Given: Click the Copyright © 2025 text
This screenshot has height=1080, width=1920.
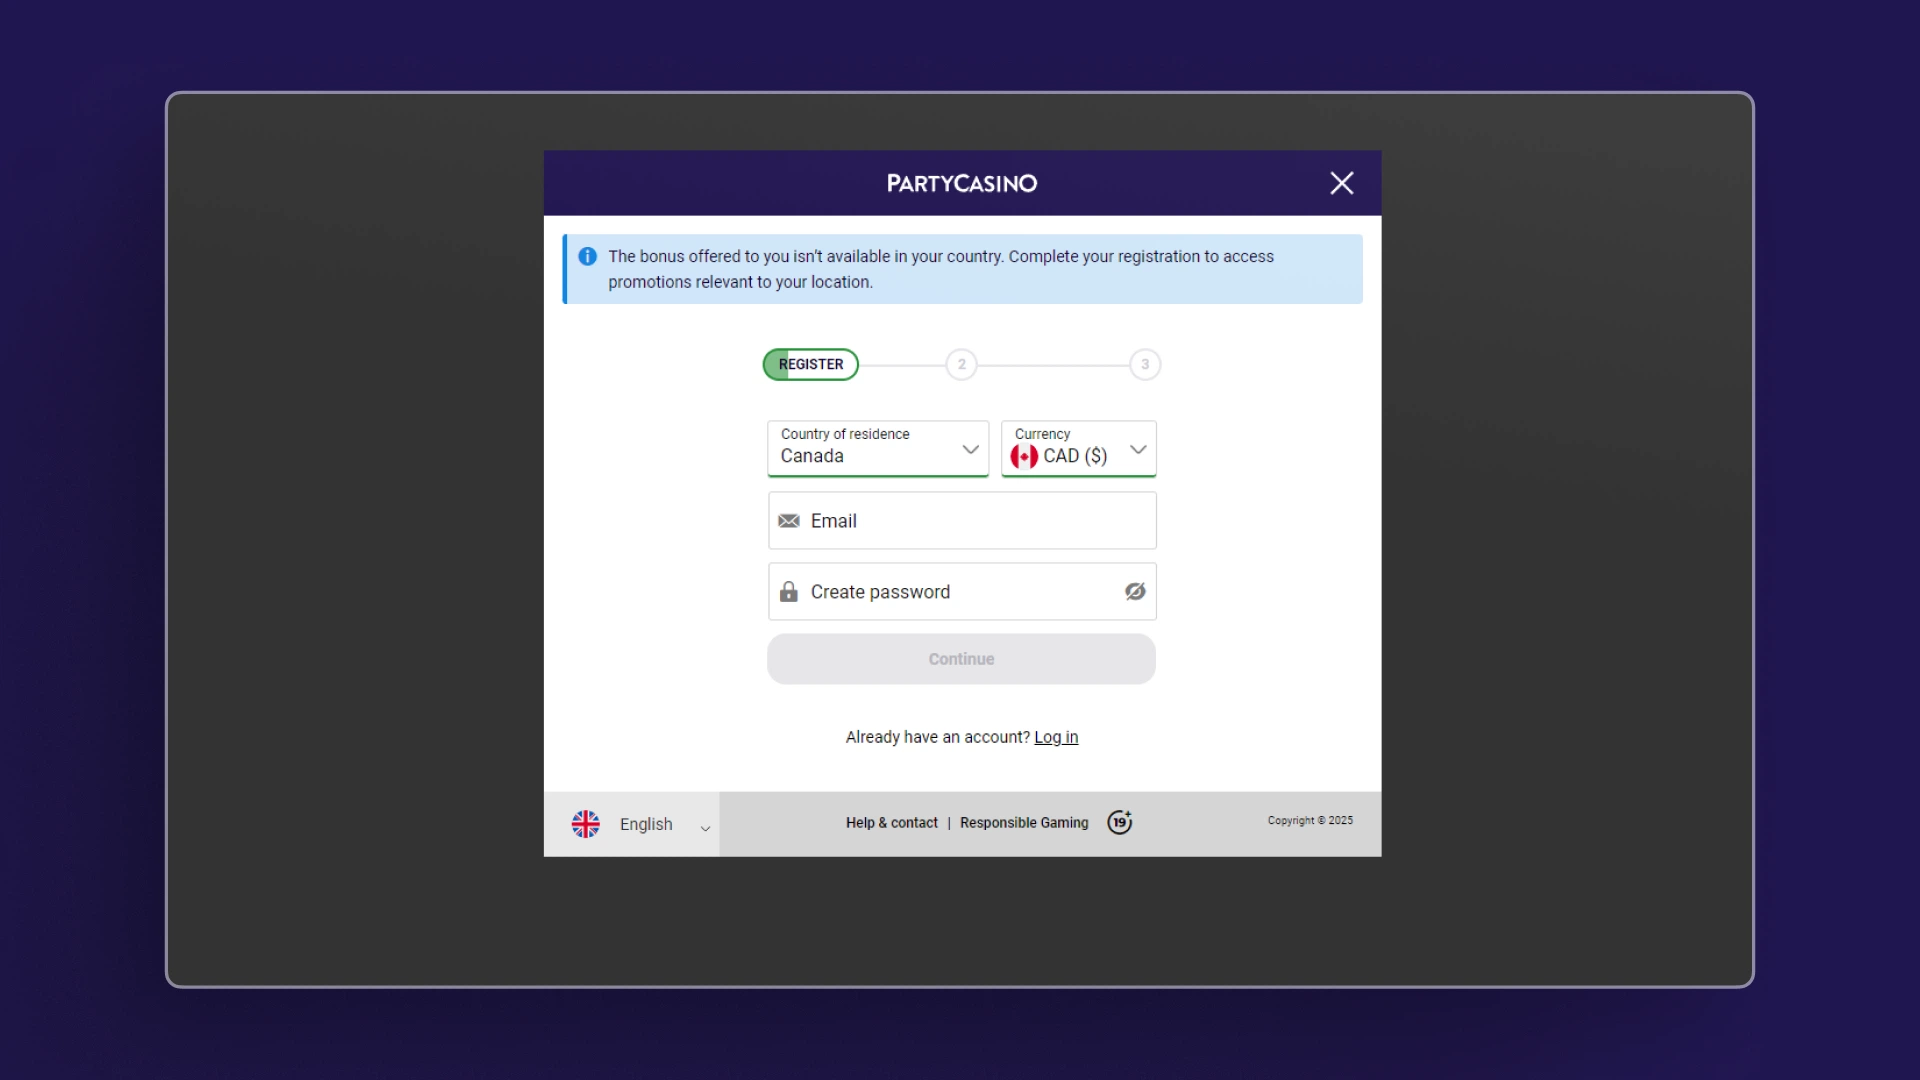Looking at the screenshot, I should [1310, 820].
